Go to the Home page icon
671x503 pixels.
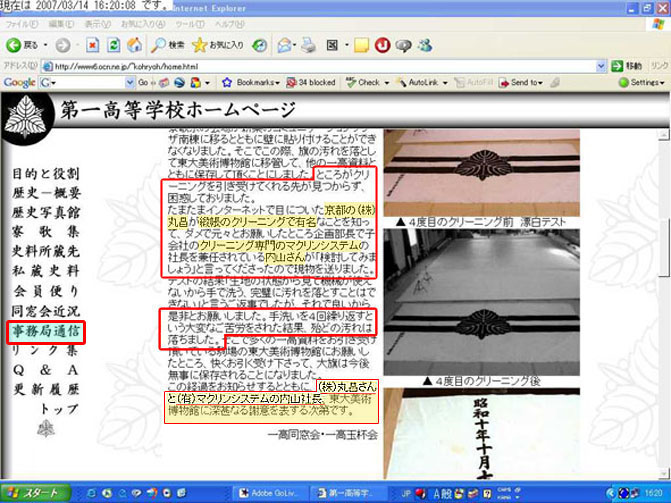134,45
